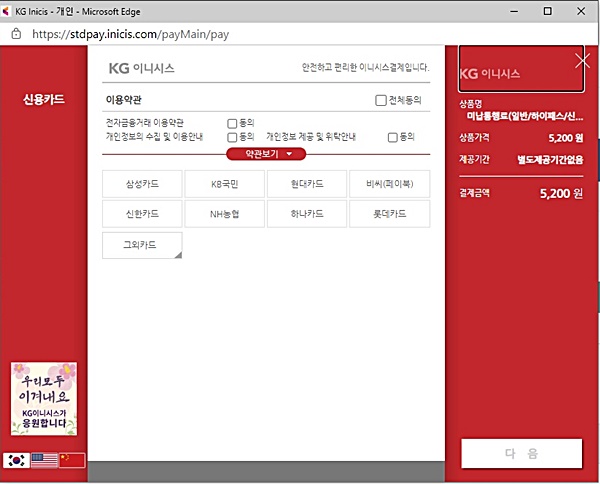
Task: Check 동의 for 개인정보 제공 및 위탁안내
Action: click(x=393, y=137)
